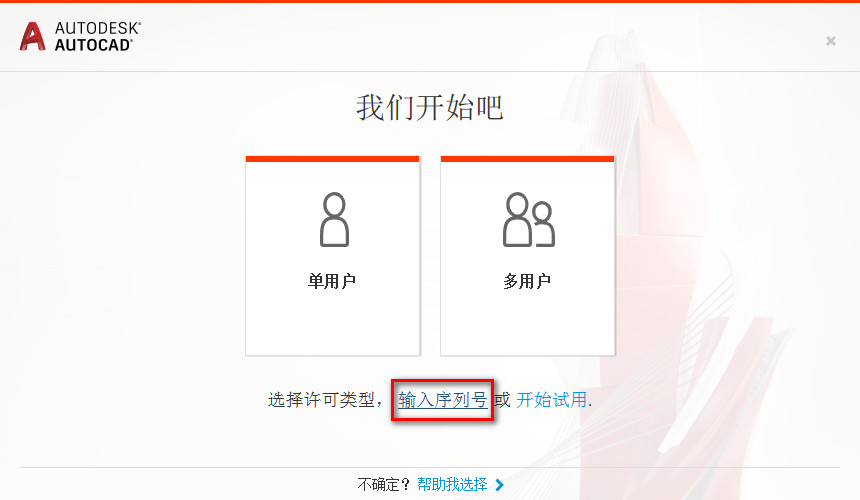Click the single-person silhouette icon

point(334,219)
